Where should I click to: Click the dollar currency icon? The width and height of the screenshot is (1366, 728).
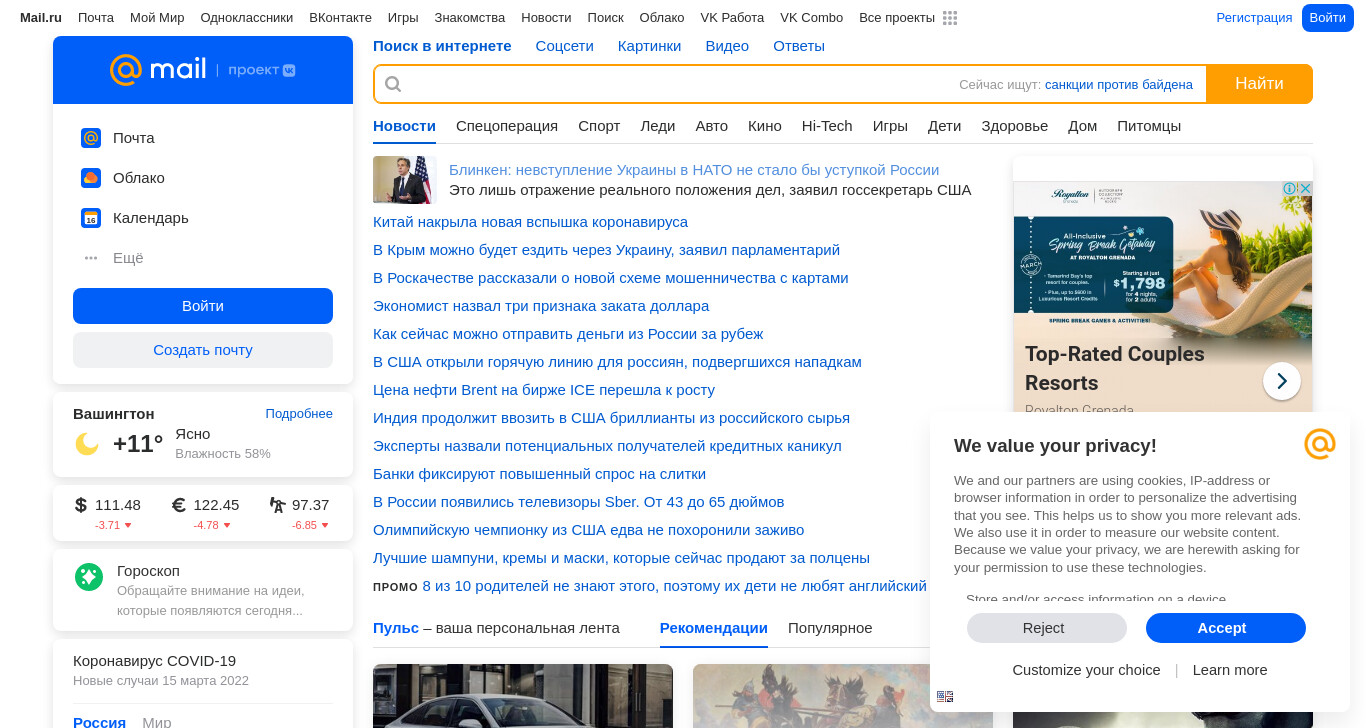pos(81,505)
